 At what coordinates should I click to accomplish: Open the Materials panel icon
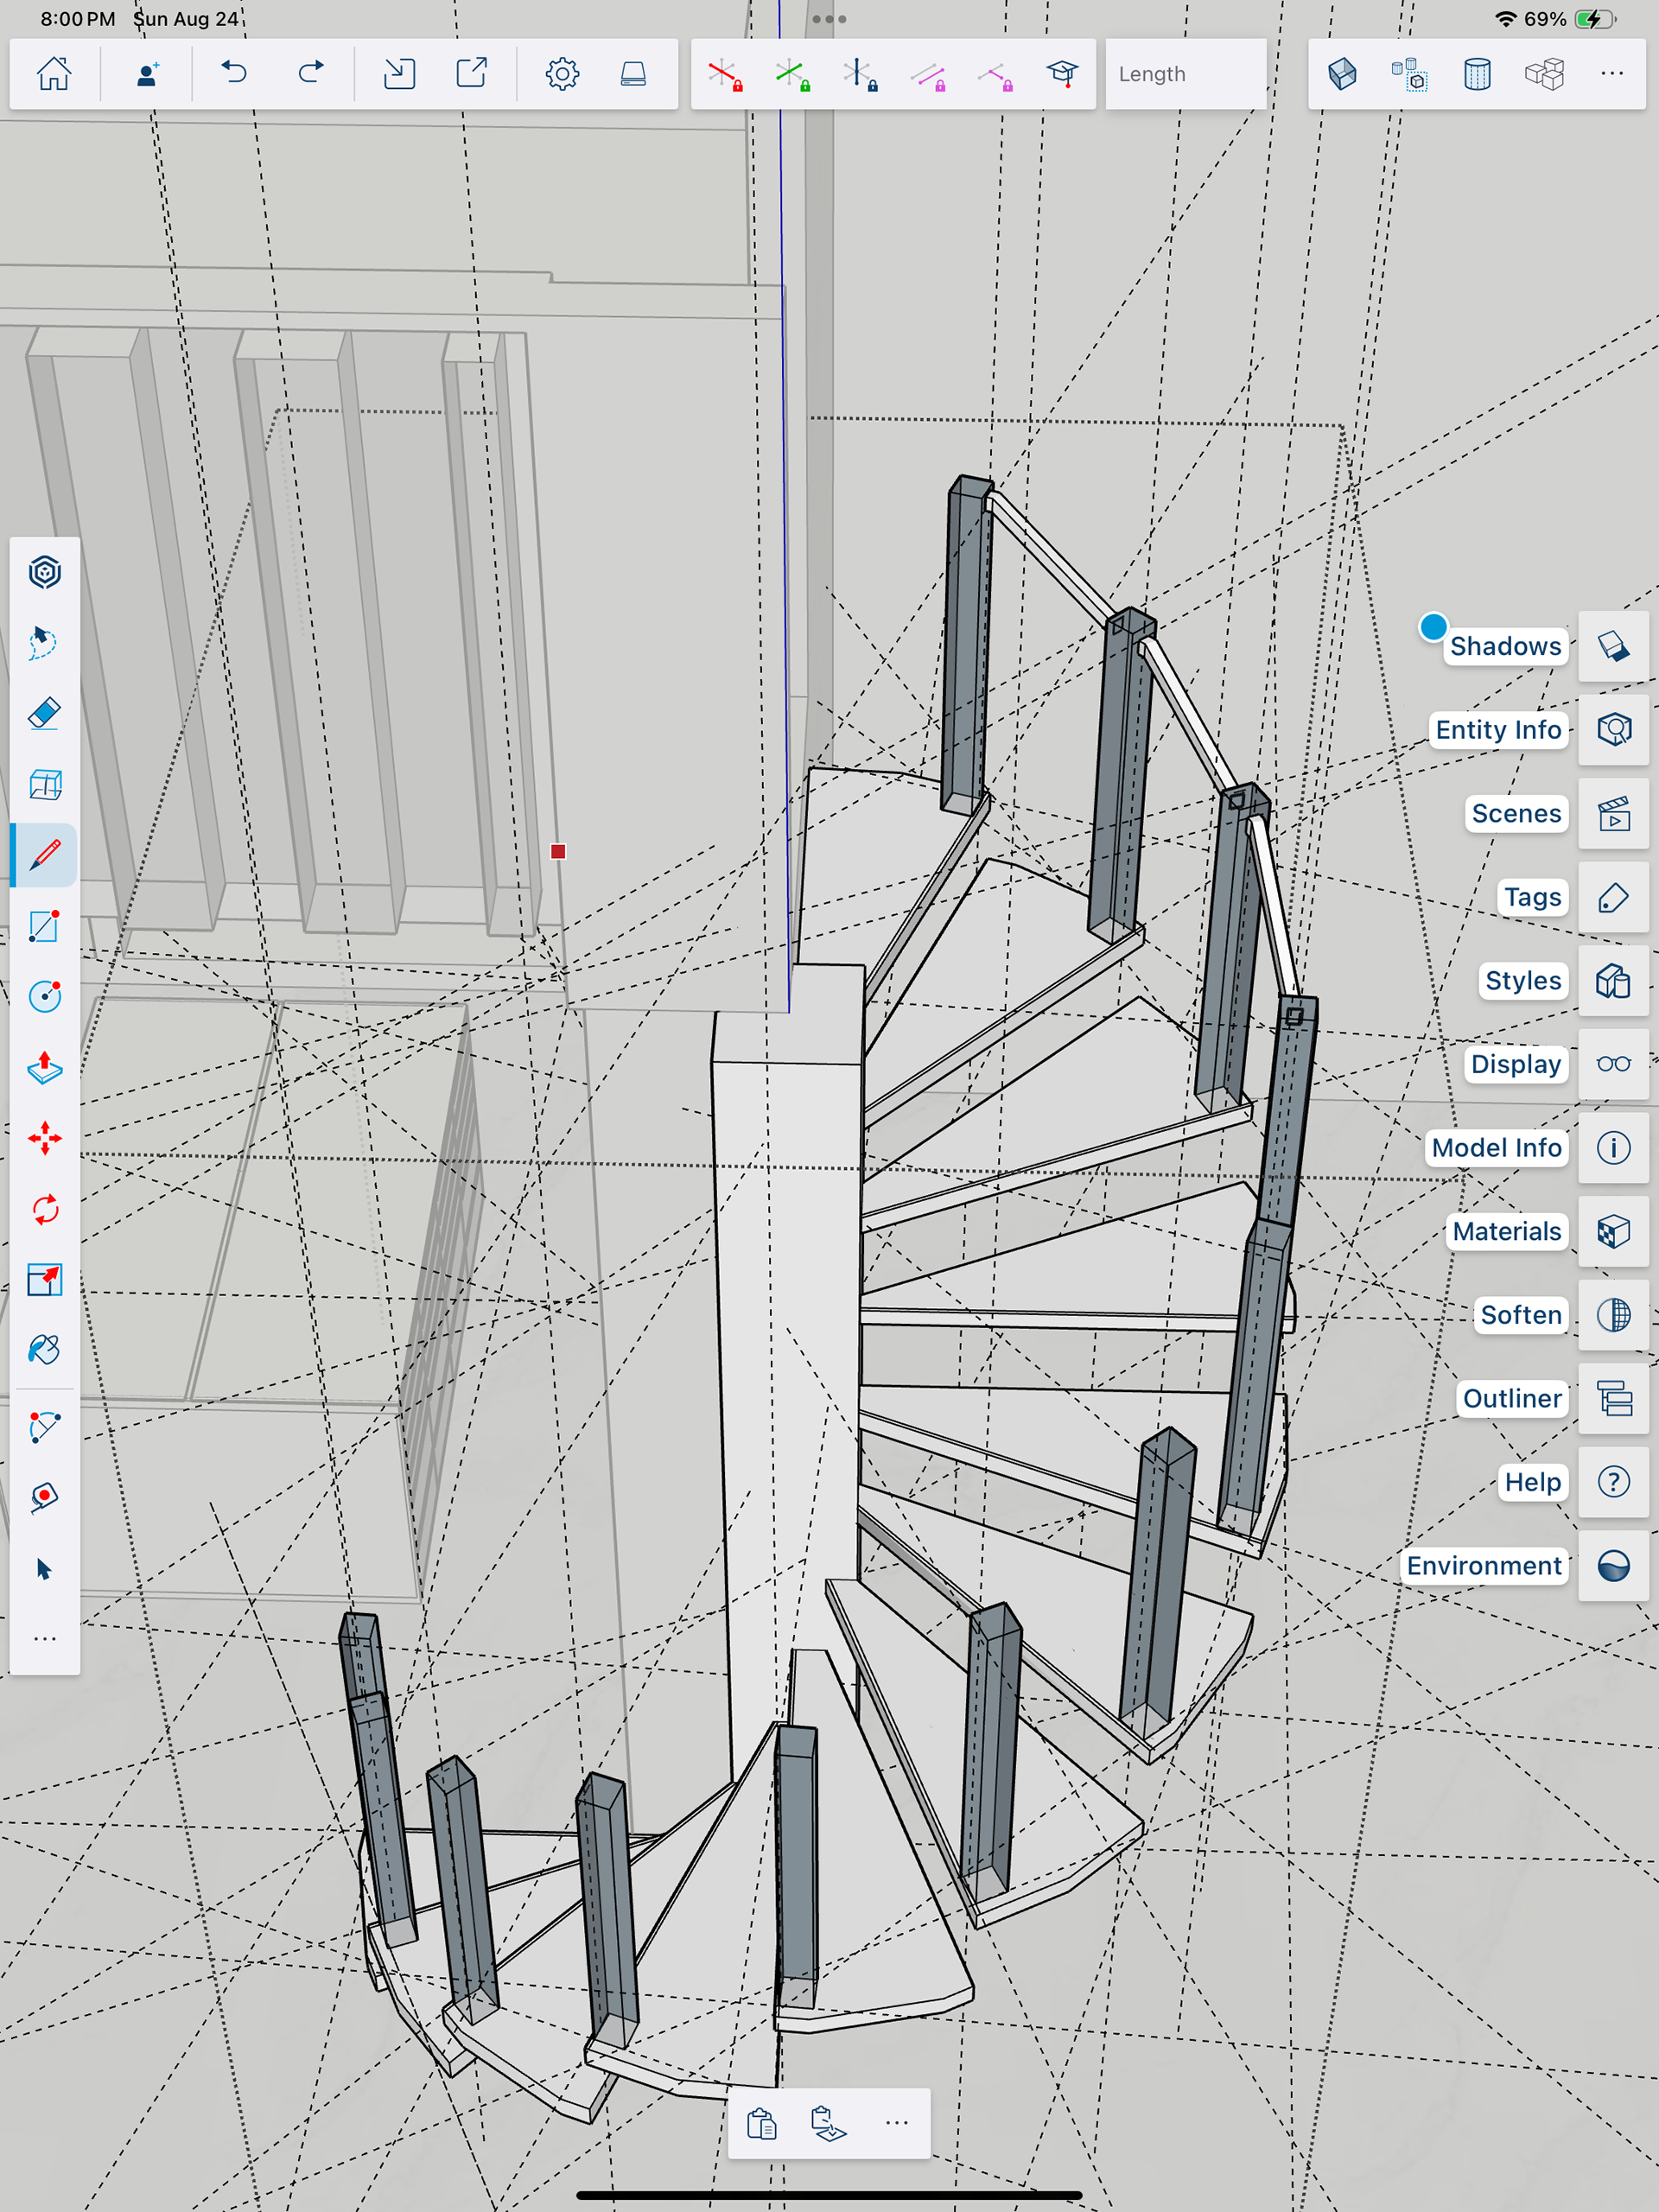pos(1613,1231)
